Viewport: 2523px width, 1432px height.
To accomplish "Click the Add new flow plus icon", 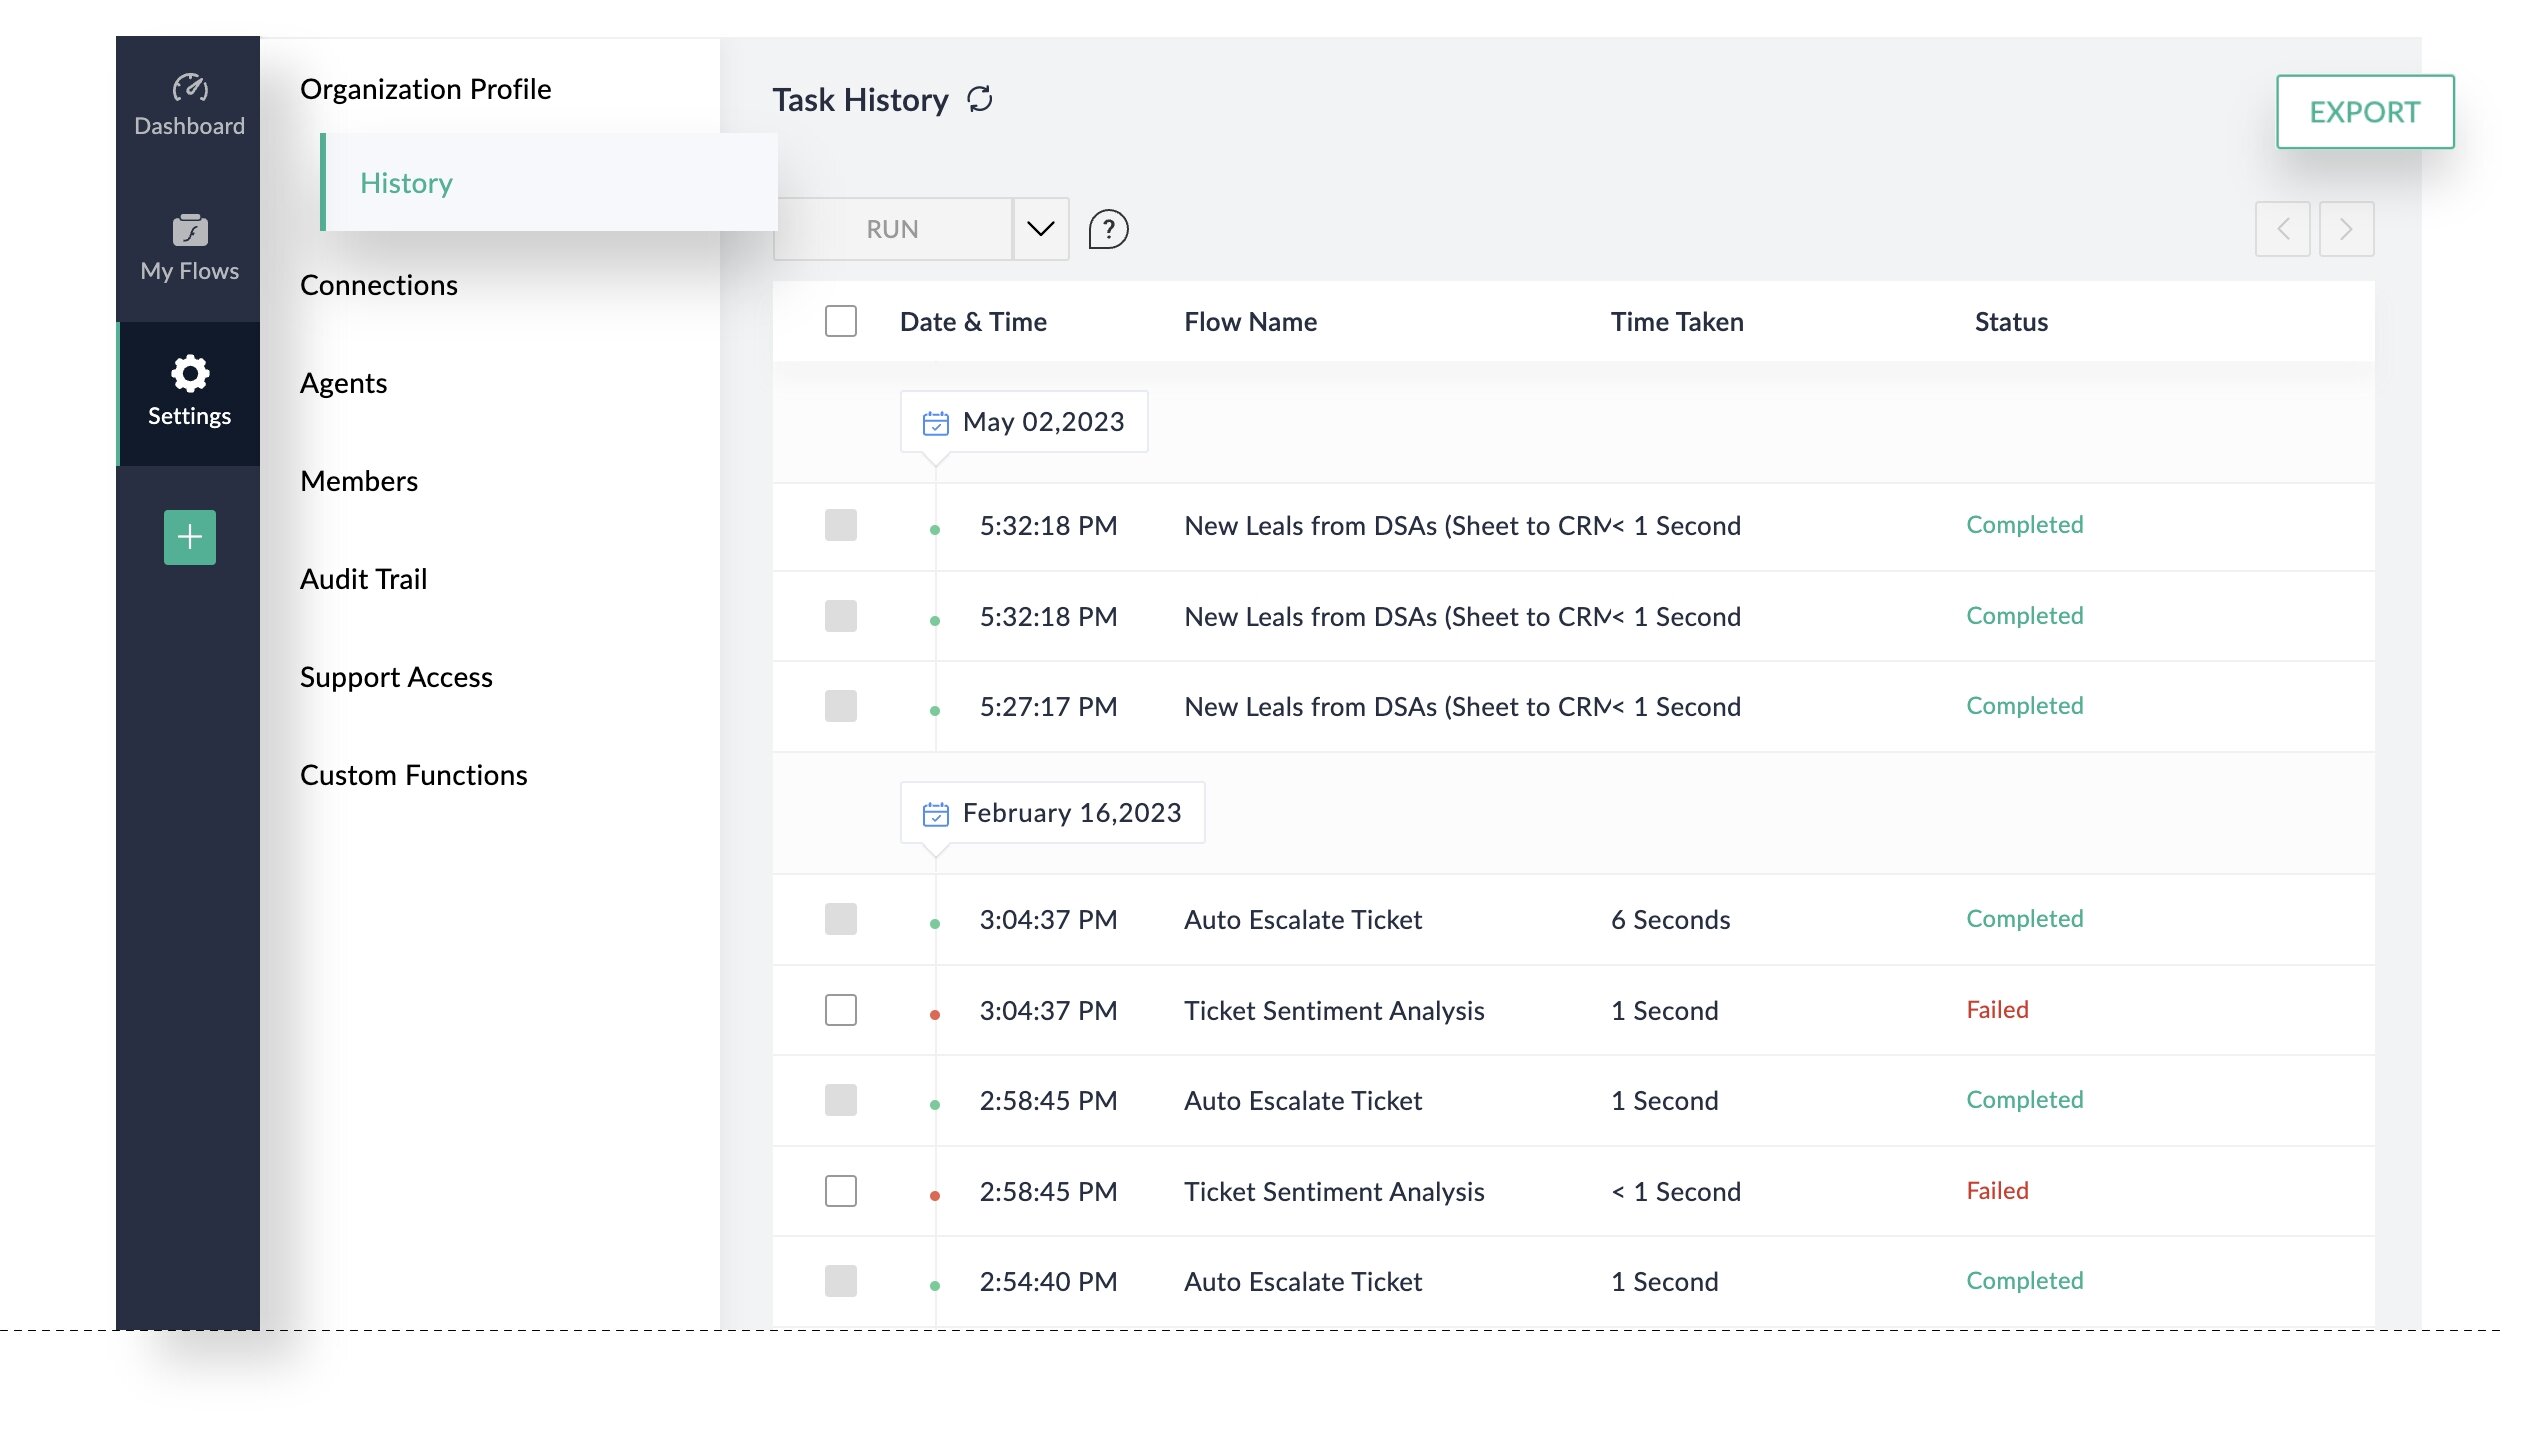I will pyautogui.click(x=187, y=537).
